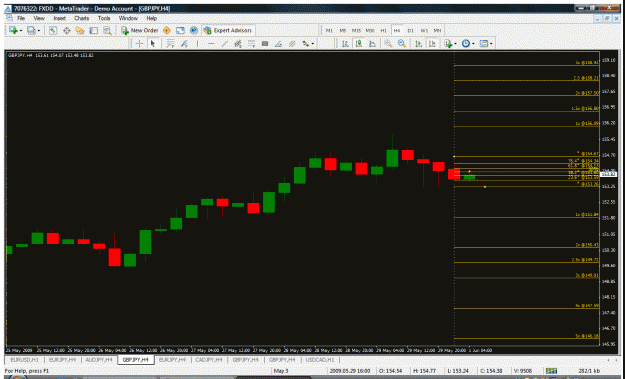
Task: Open the Insert menu
Action: 59,18
